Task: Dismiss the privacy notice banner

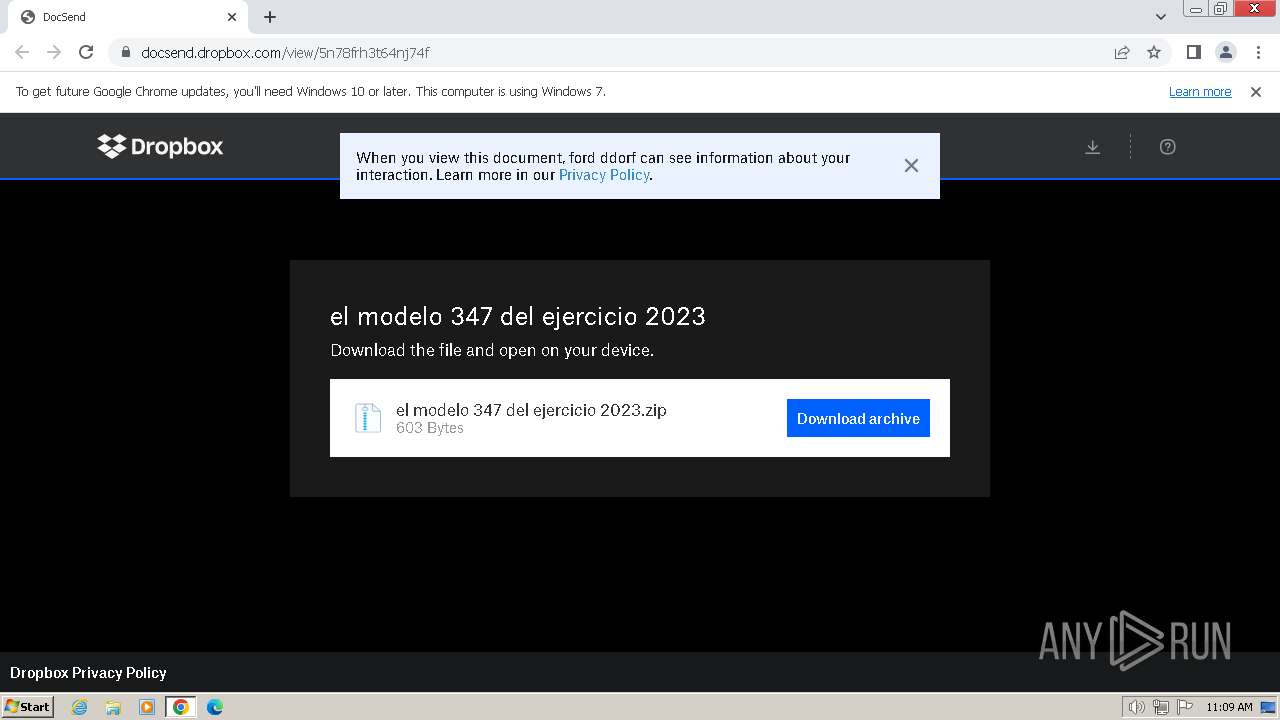Action: [x=911, y=166]
